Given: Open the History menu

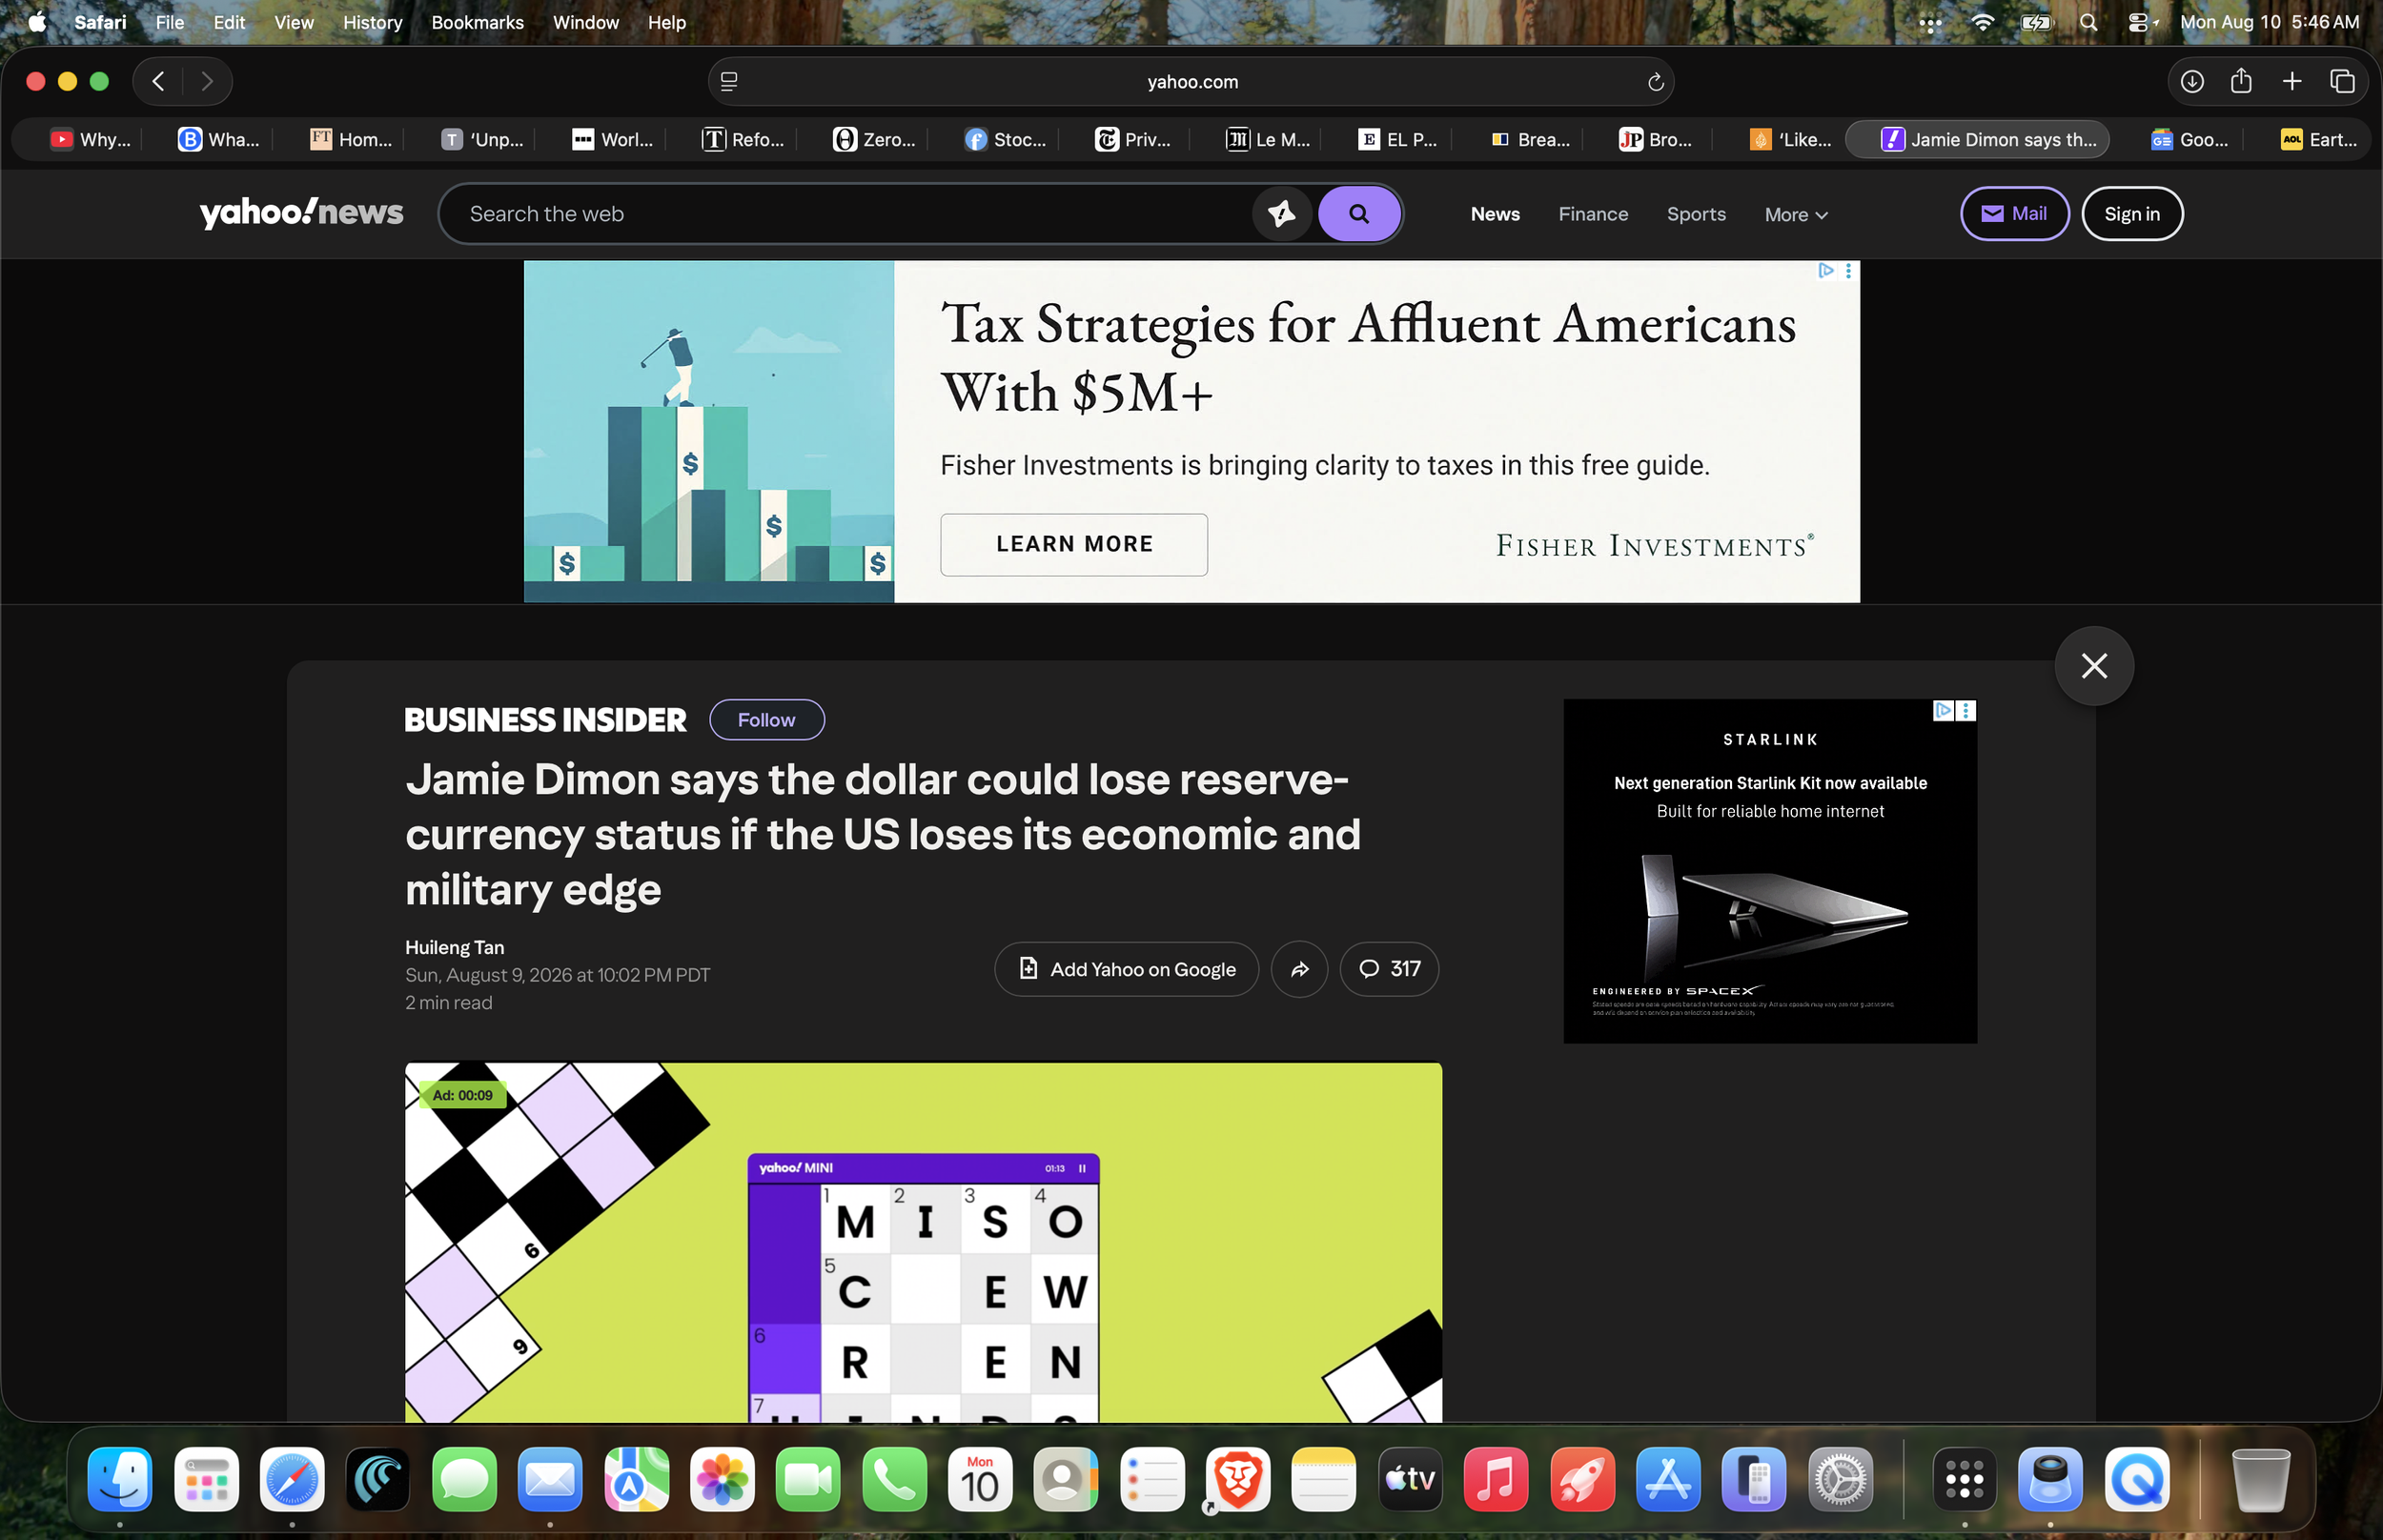Looking at the screenshot, I should tap(372, 22).
